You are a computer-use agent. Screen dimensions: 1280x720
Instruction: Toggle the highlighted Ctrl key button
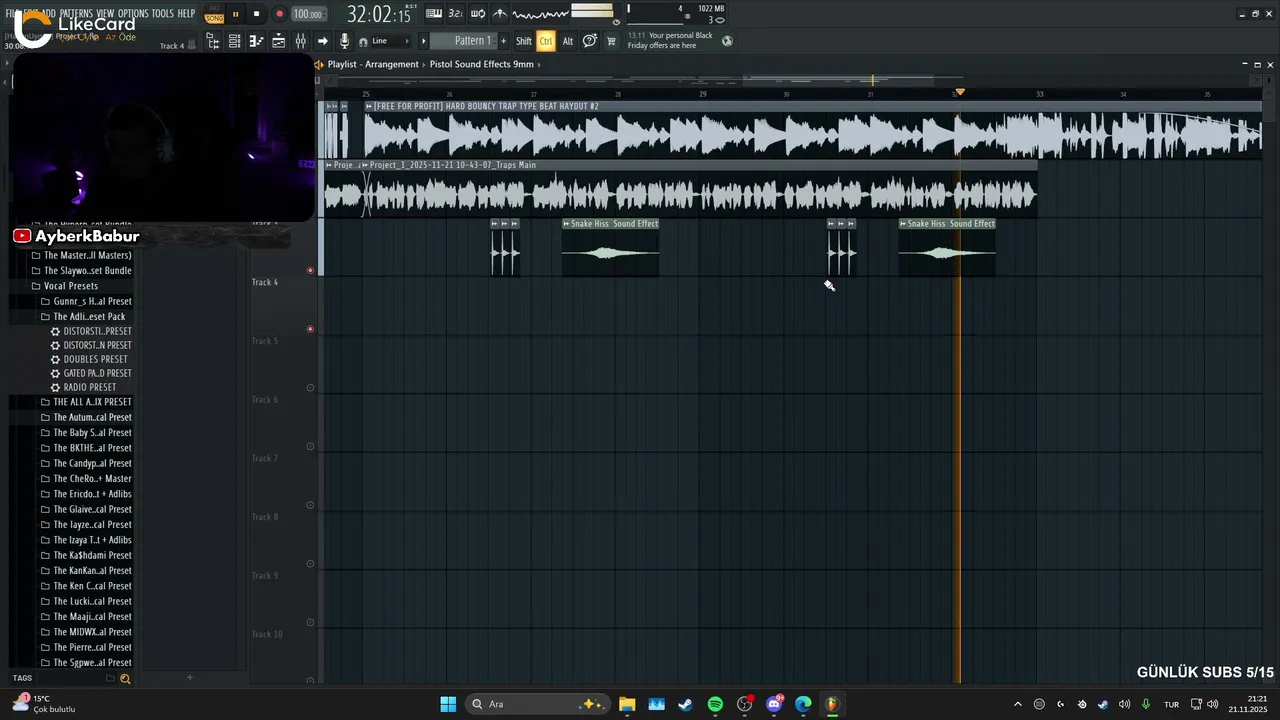[546, 41]
